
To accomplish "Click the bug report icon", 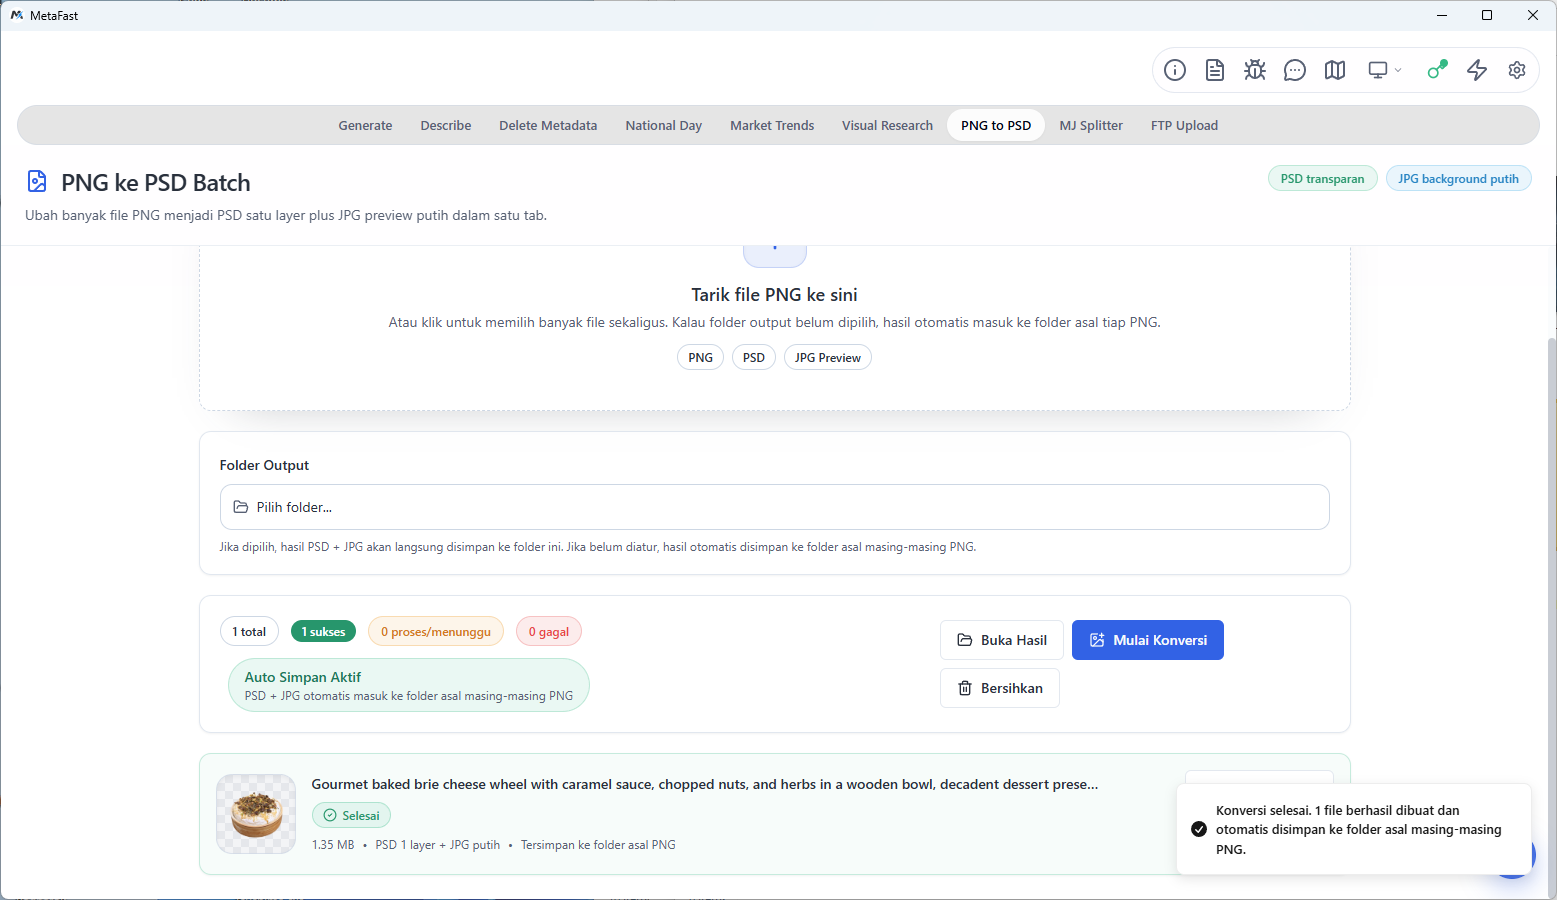I will (x=1255, y=70).
